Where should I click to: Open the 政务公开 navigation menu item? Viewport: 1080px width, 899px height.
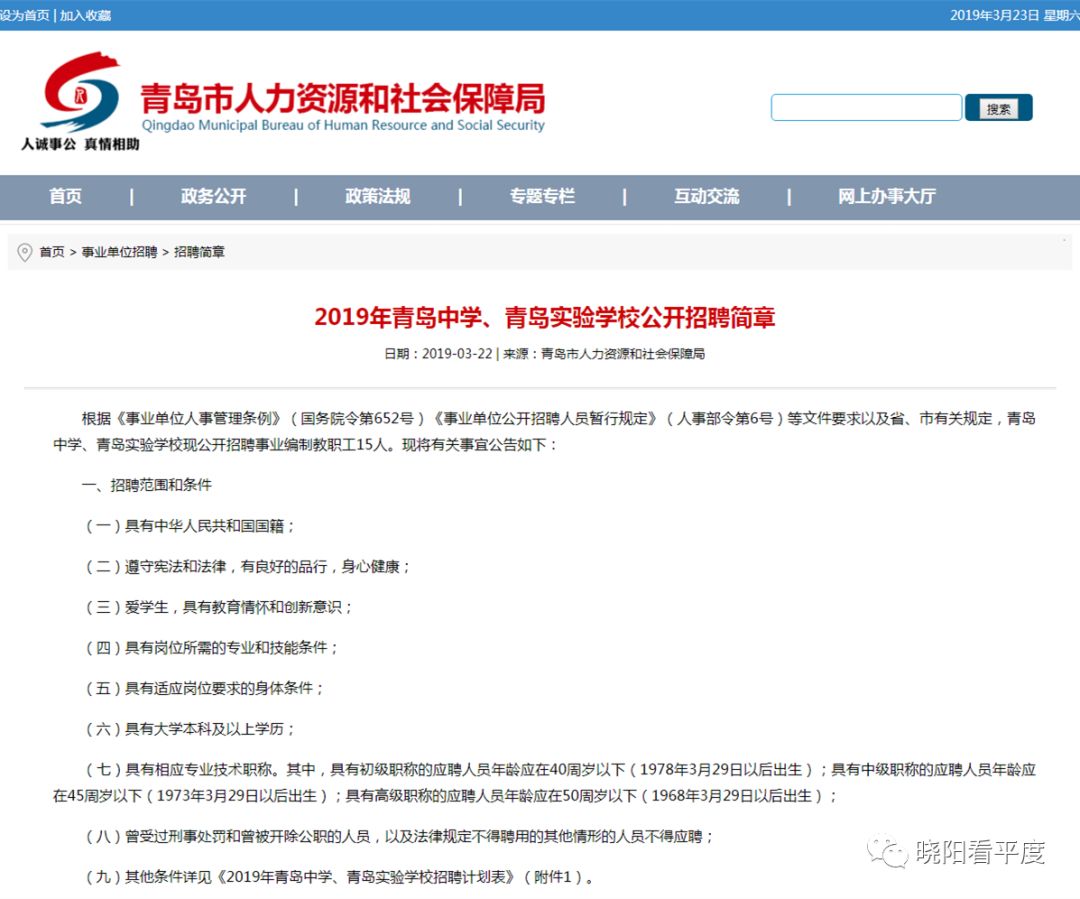coord(214,196)
